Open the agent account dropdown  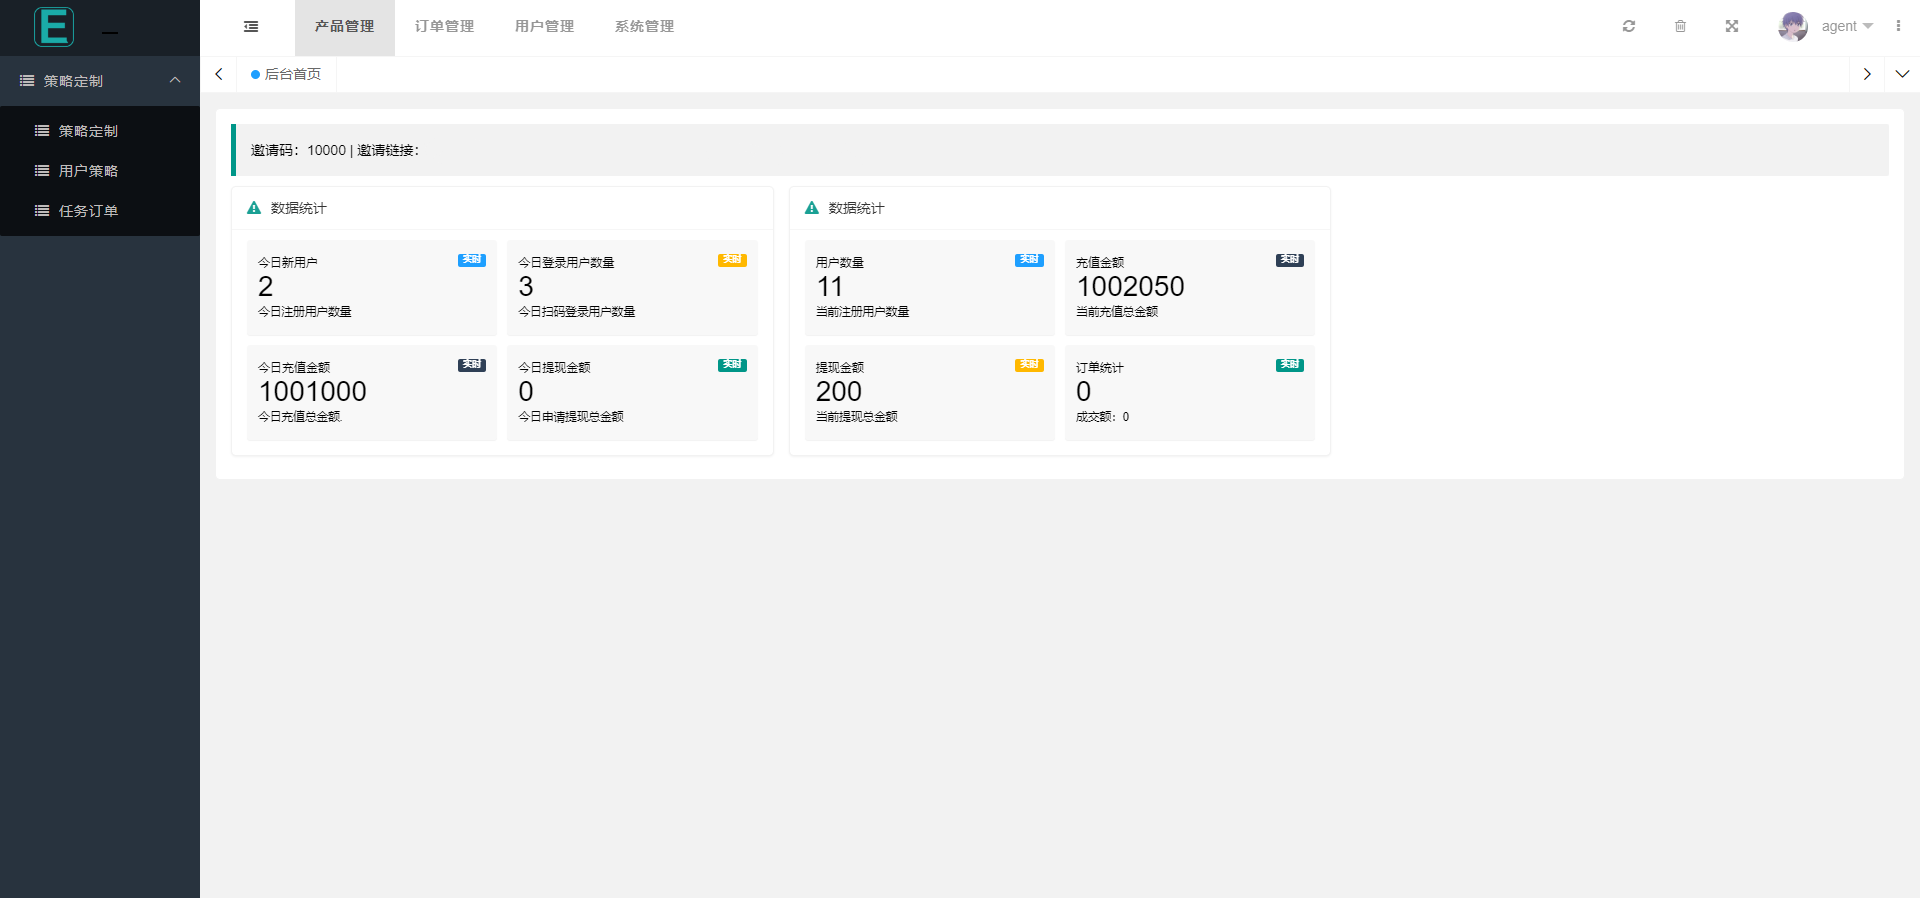1846,26
